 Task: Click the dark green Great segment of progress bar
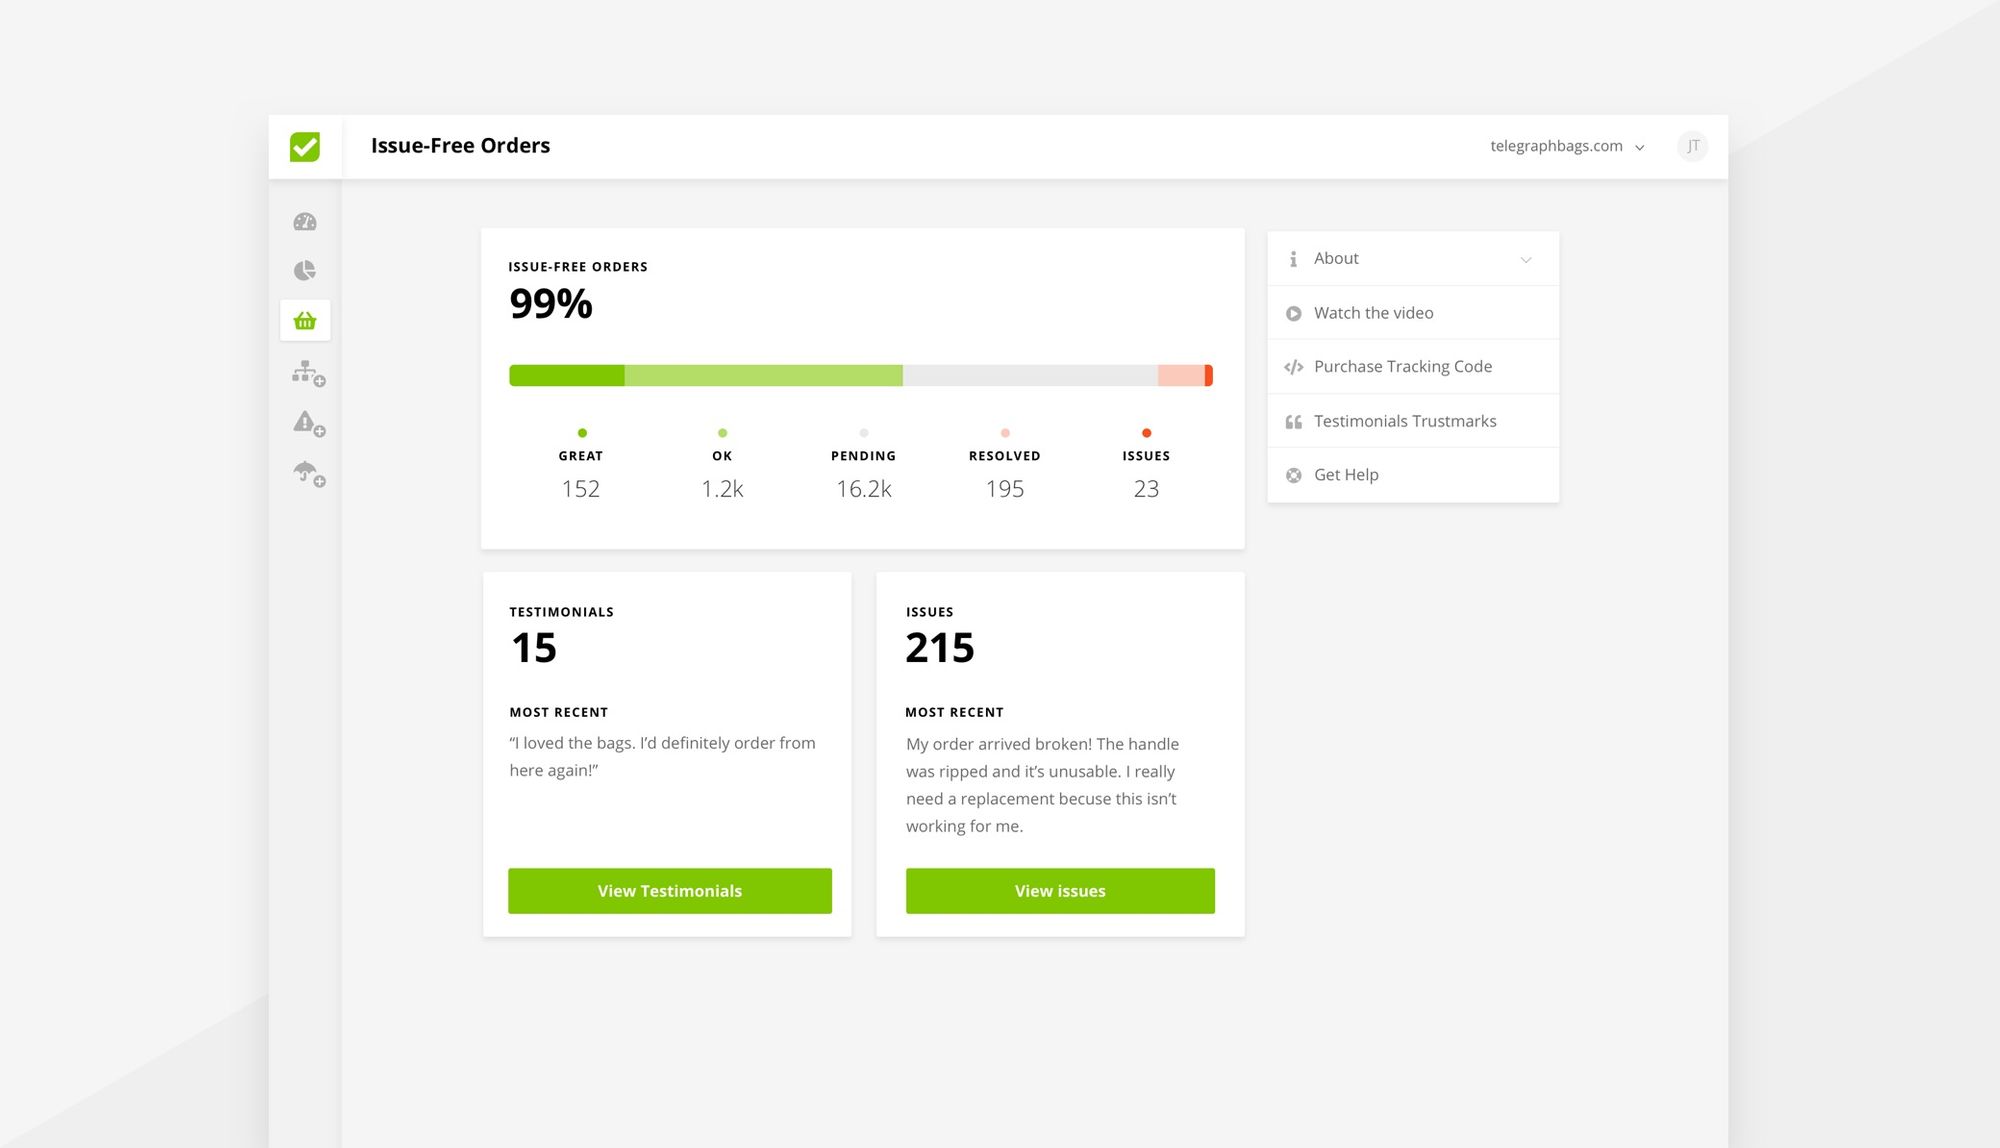tap(567, 376)
